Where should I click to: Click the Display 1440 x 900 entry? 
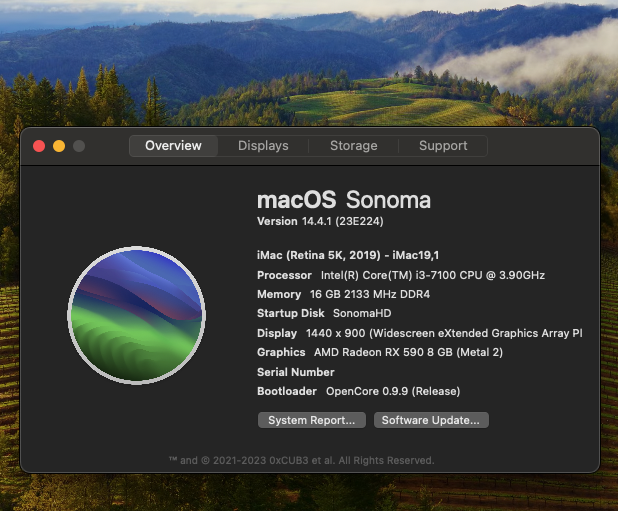[419, 333]
